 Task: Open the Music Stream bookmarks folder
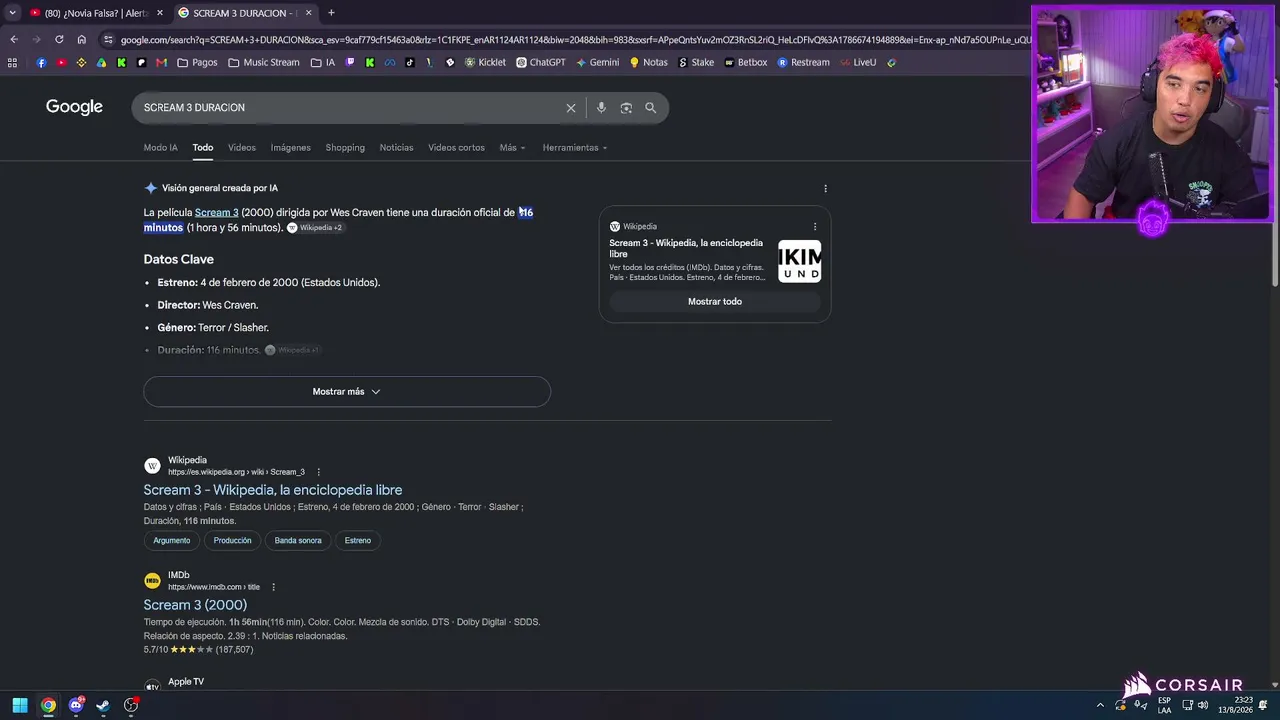tap(264, 62)
